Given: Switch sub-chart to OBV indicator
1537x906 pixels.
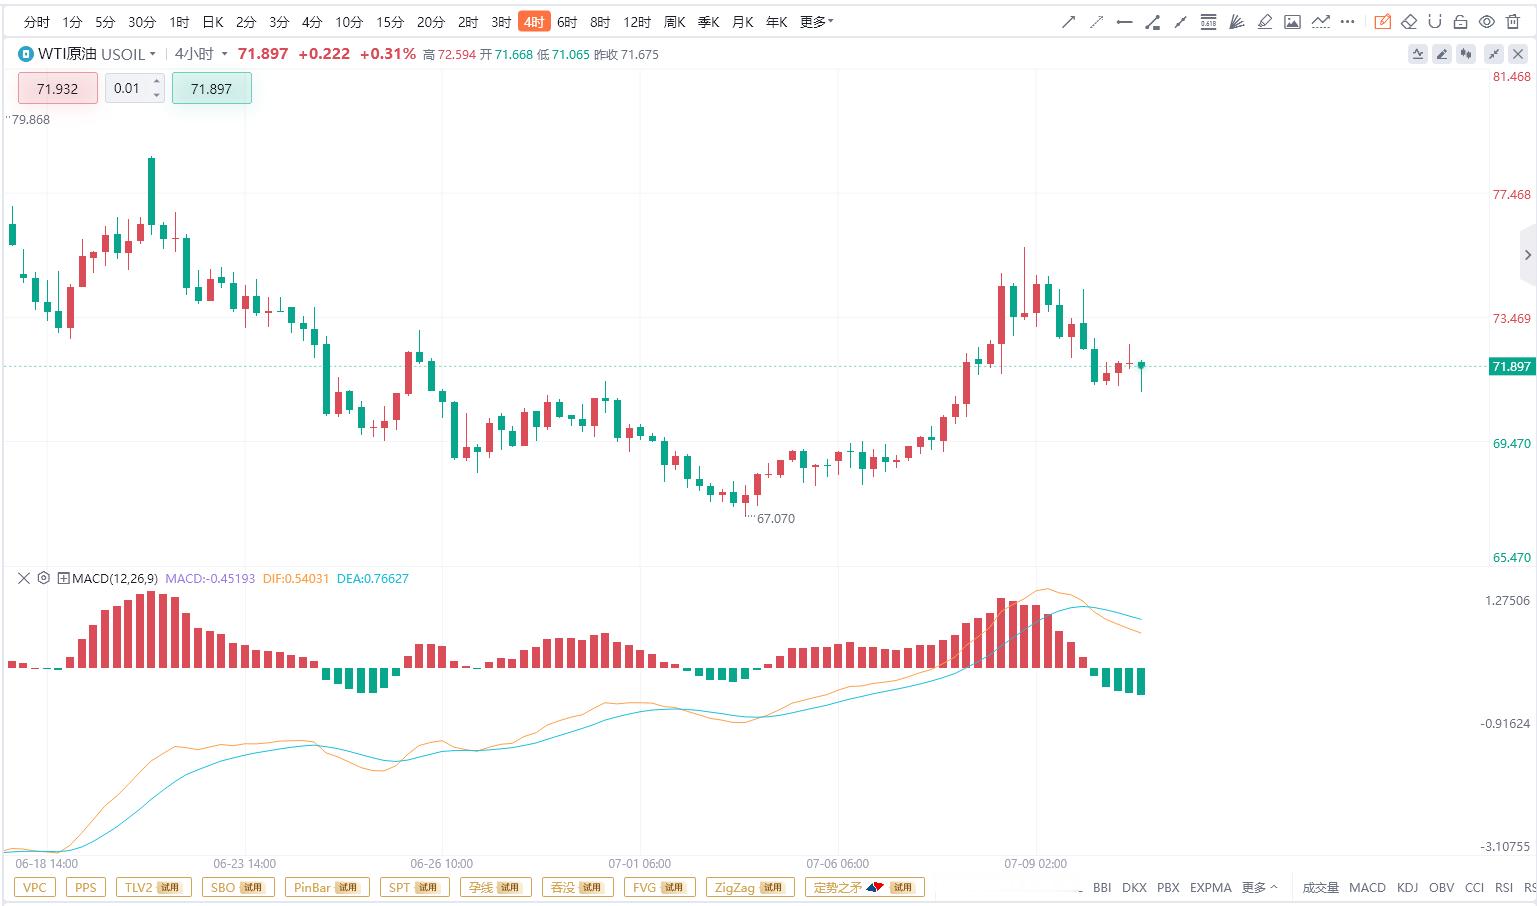Looking at the screenshot, I should coord(1441,887).
